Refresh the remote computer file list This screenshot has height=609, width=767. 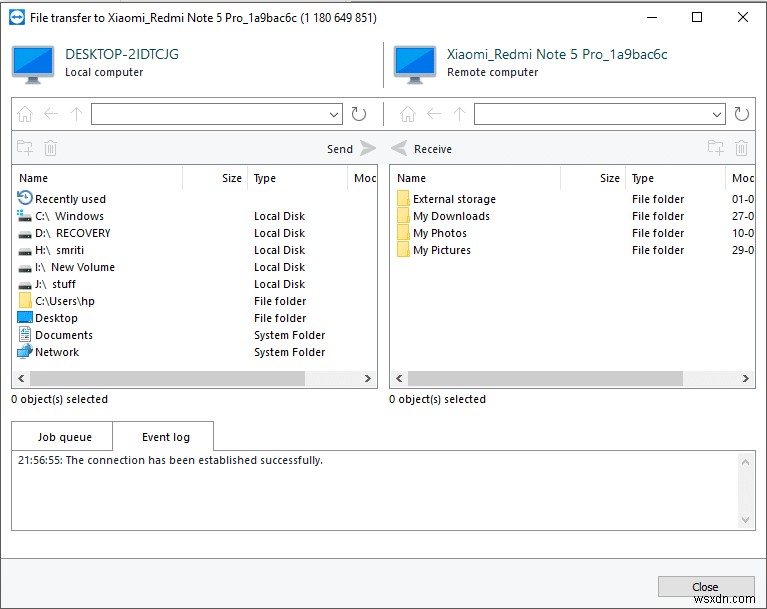tap(742, 114)
